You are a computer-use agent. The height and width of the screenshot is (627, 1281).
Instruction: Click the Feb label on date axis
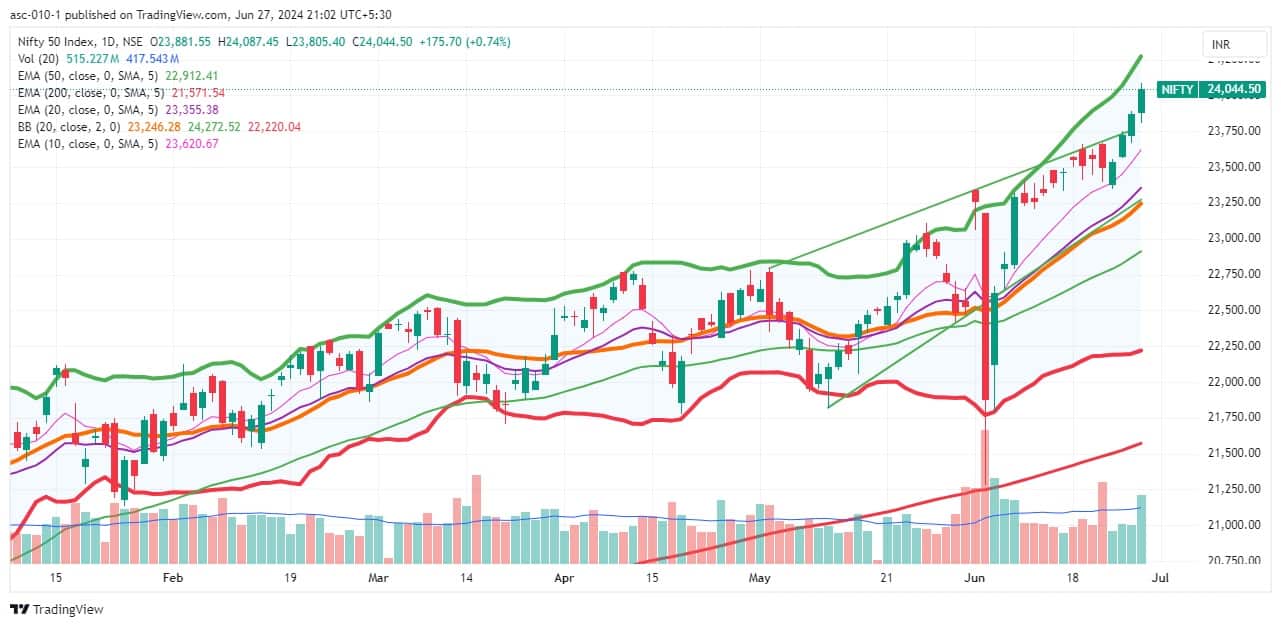pos(173,578)
